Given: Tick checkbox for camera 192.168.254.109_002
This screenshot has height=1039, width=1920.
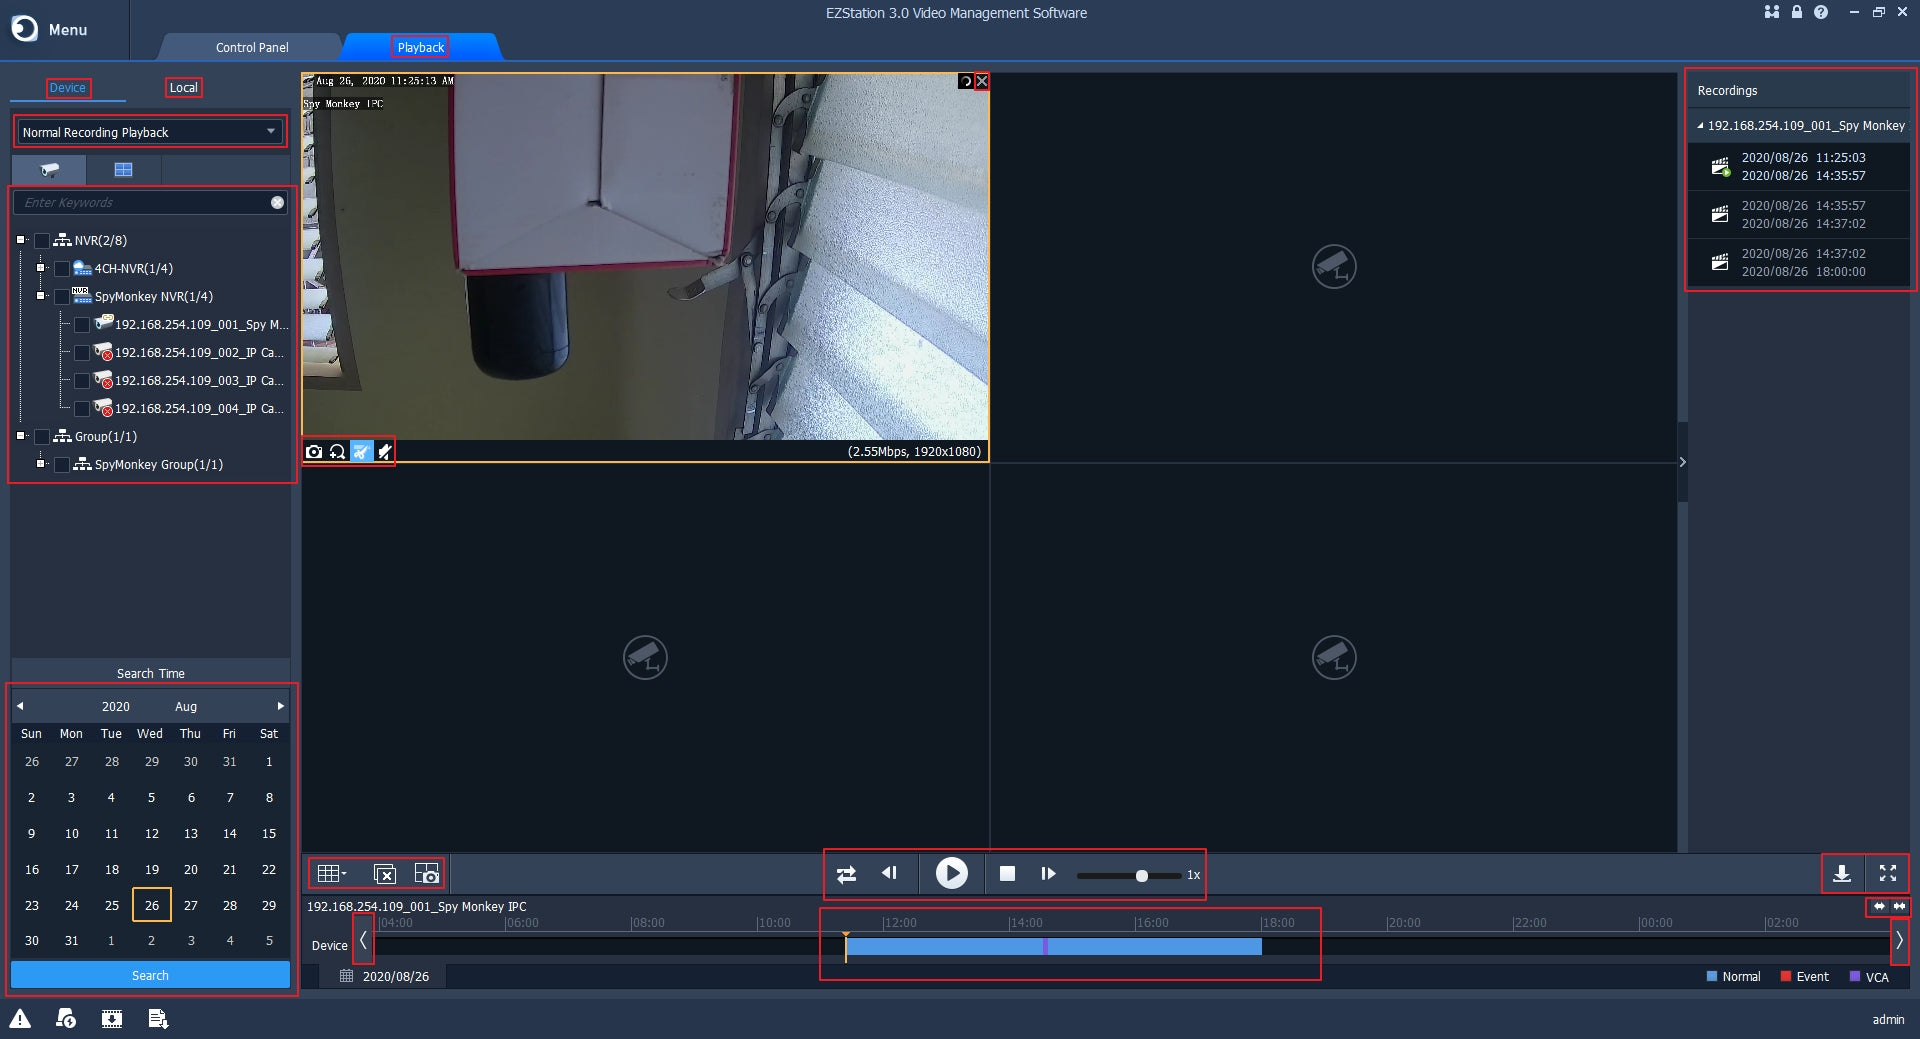Looking at the screenshot, I should pyautogui.click(x=82, y=353).
